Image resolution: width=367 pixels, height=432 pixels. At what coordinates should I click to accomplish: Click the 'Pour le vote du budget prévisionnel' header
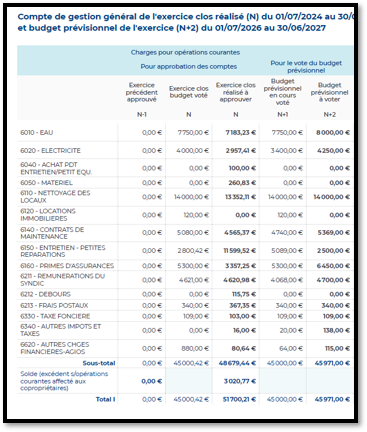pos(306,66)
